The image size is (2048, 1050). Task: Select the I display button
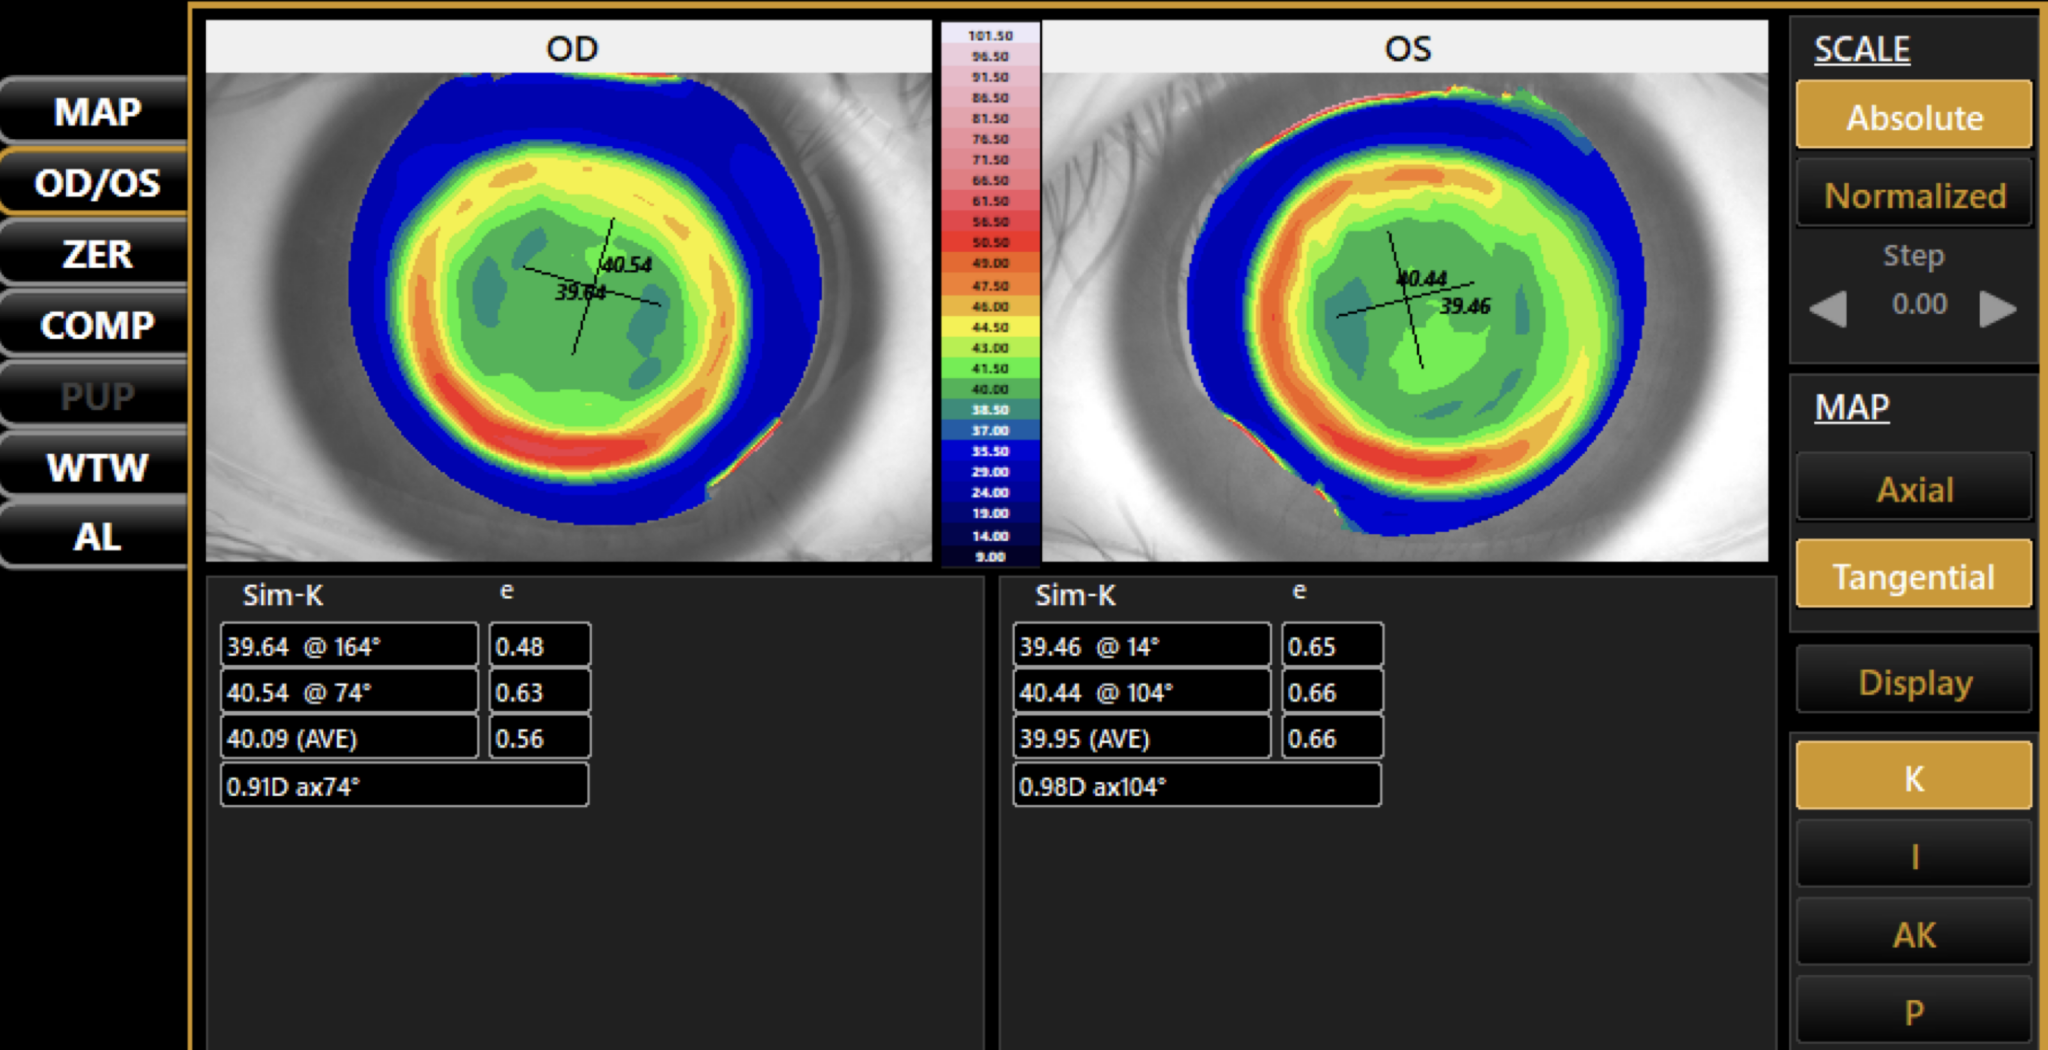(x=1913, y=854)
